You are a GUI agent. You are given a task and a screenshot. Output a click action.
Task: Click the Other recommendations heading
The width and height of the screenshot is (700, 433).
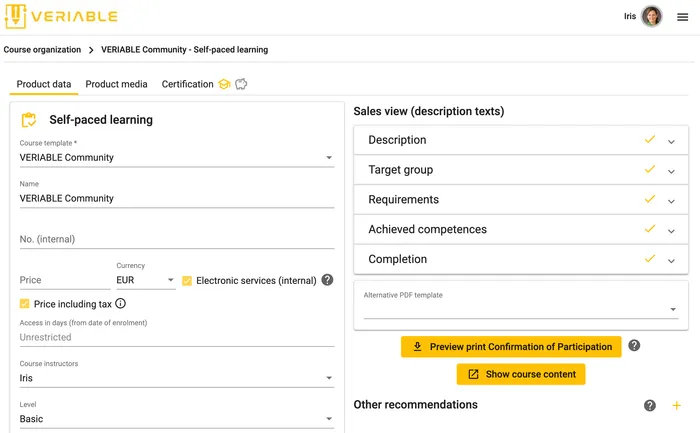(416, 404)
